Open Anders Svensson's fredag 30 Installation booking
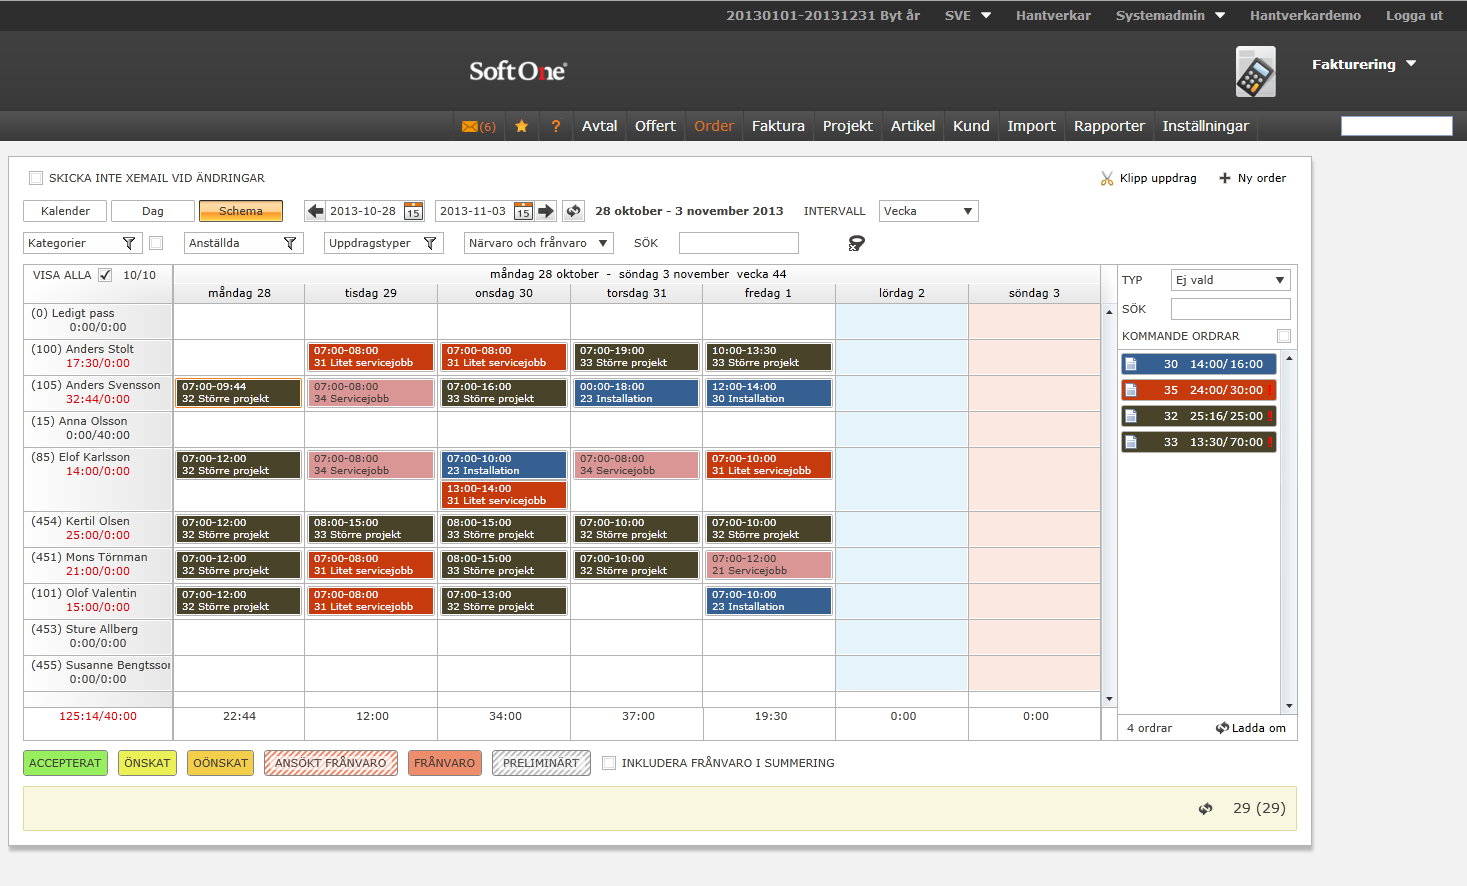 click(x=770, y=393)
